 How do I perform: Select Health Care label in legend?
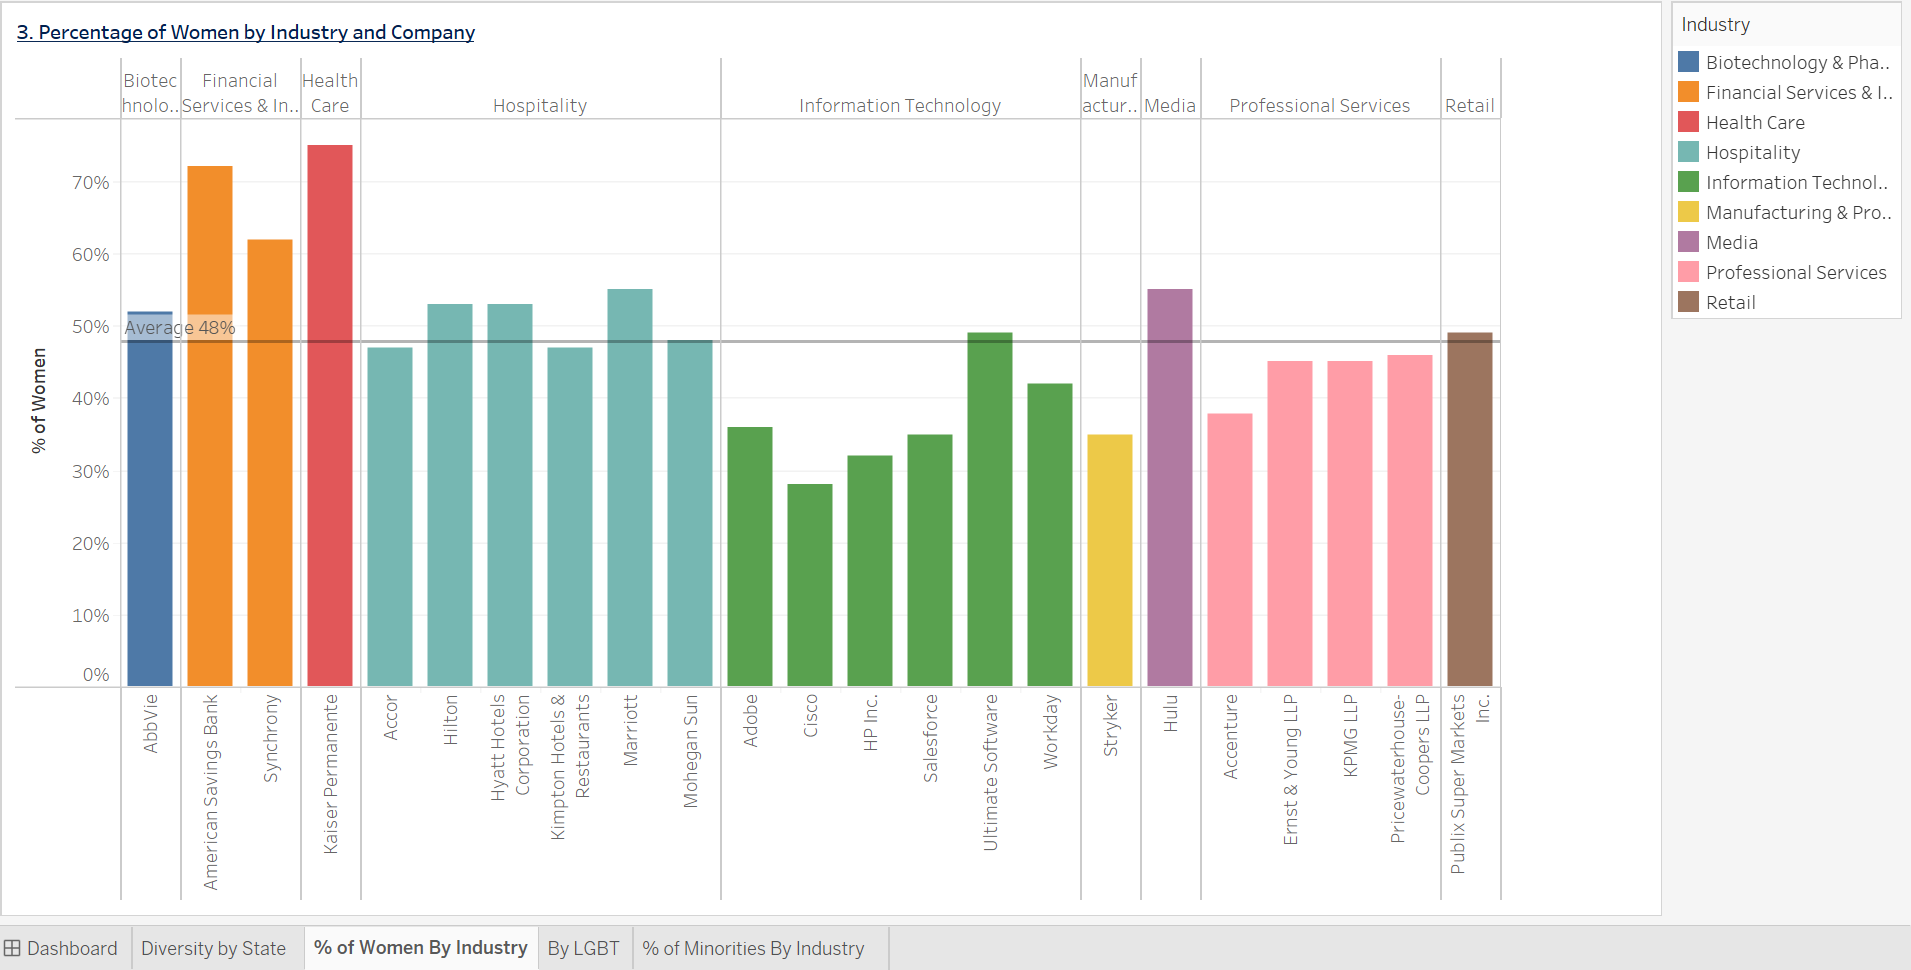pos(1755,122)
